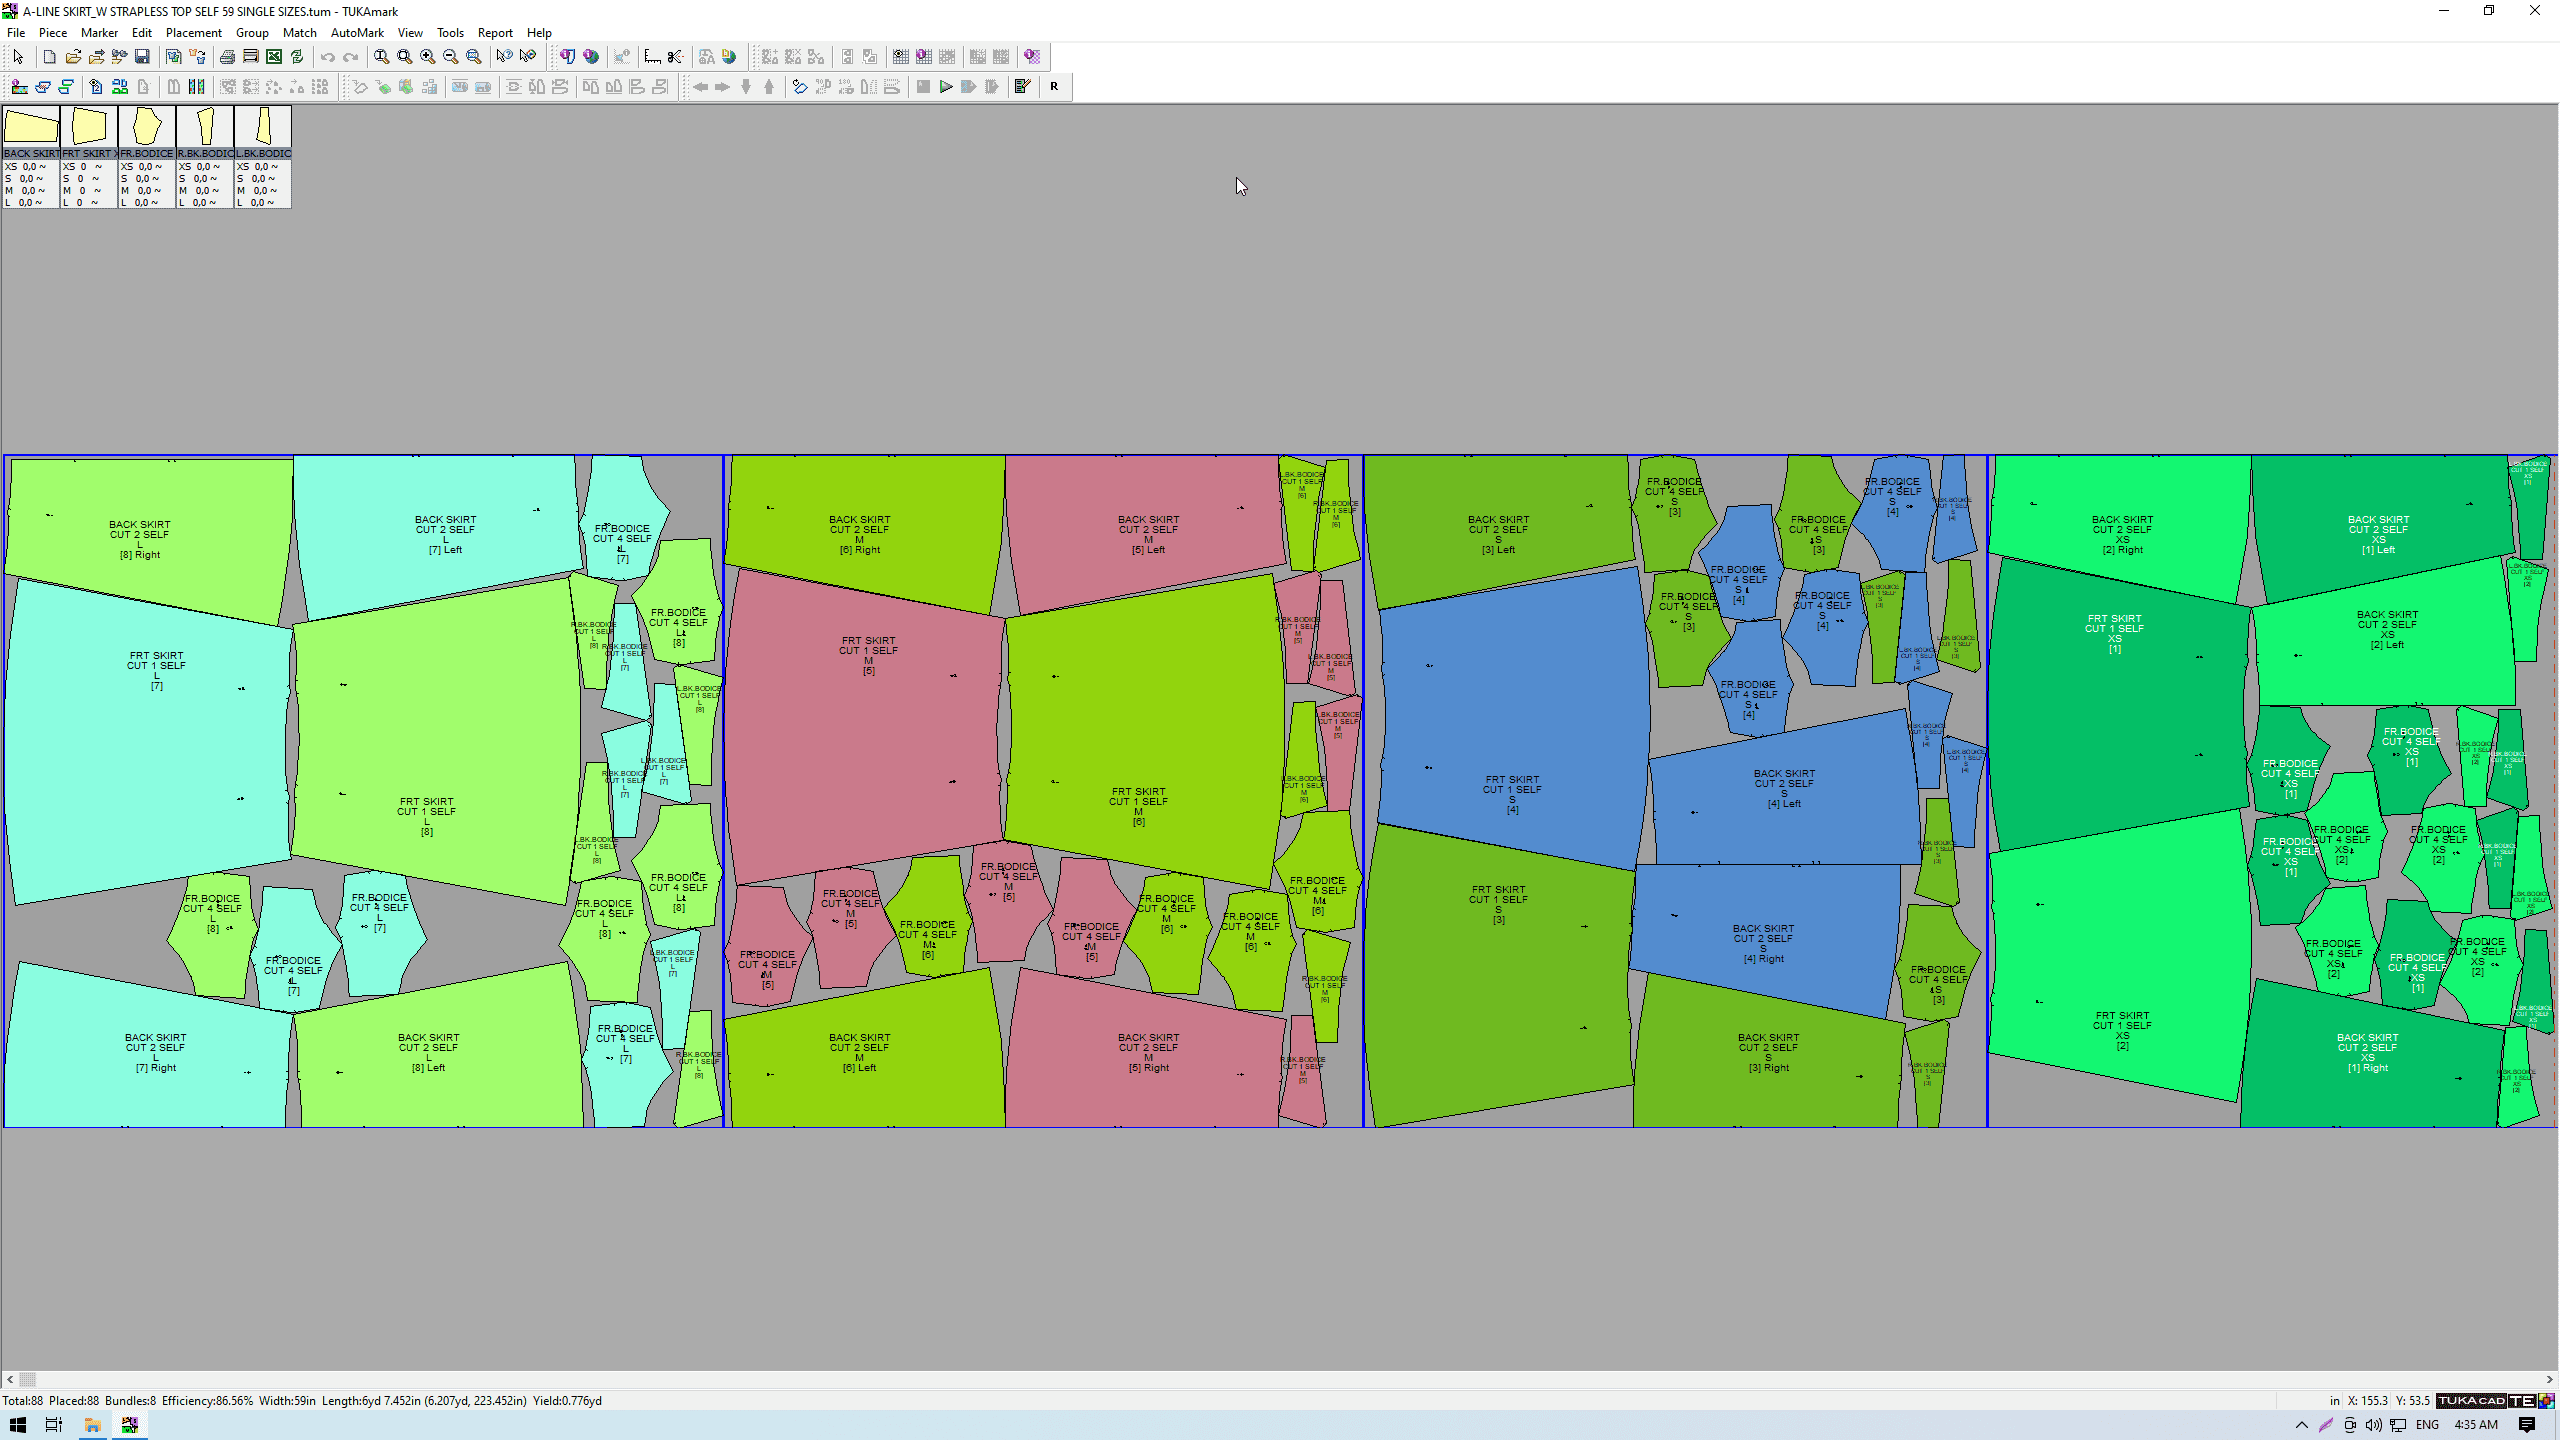Toggle the striped fabric display icon

[197, 87]
